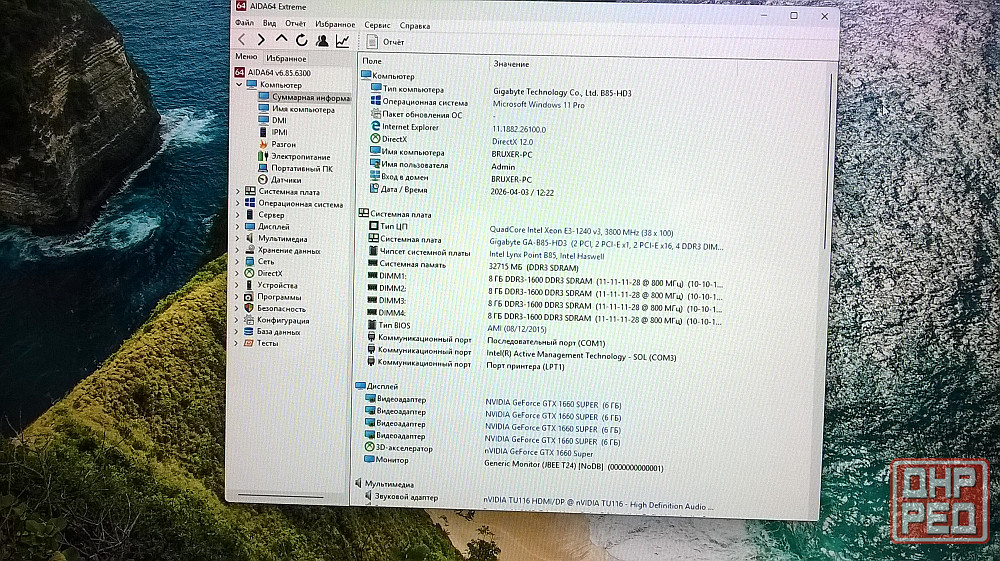Expand the Хранение данных tree node
1000x561 pixels.
[x=237, y=250]
